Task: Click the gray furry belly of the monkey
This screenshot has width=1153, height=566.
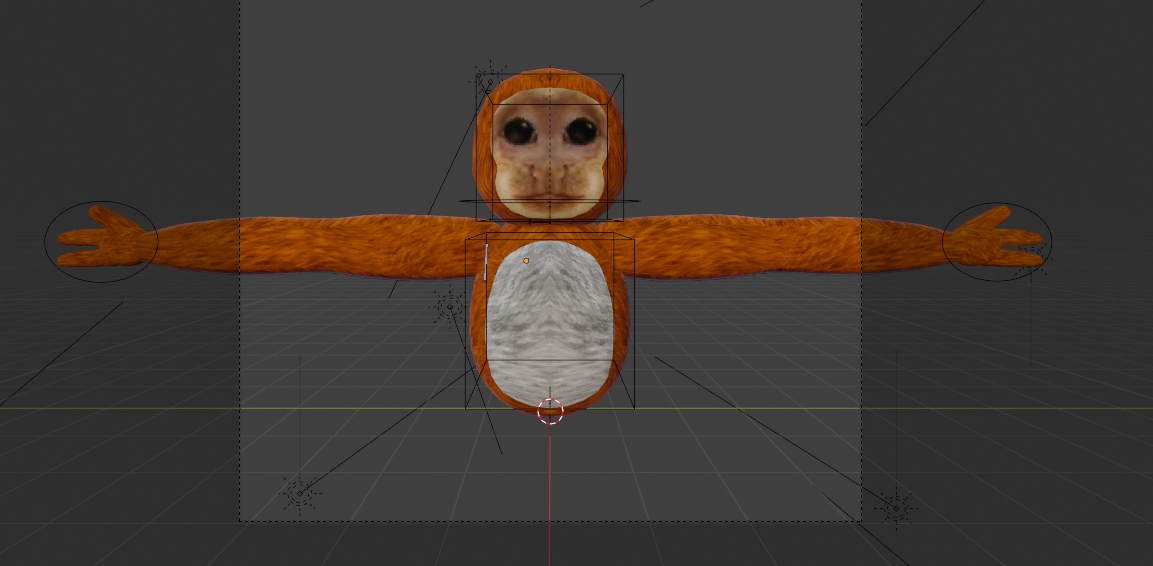Action: 550,323
